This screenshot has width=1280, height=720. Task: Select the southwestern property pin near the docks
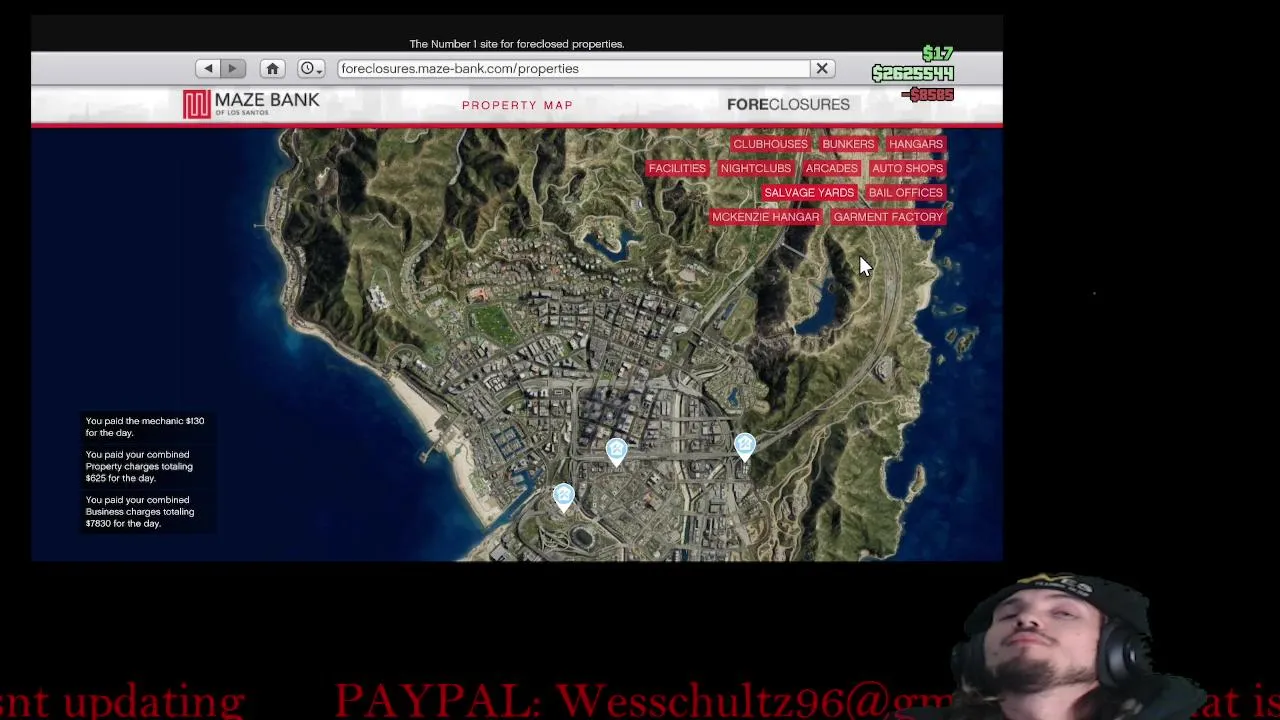pyautogui.click(x=564, y=497)
